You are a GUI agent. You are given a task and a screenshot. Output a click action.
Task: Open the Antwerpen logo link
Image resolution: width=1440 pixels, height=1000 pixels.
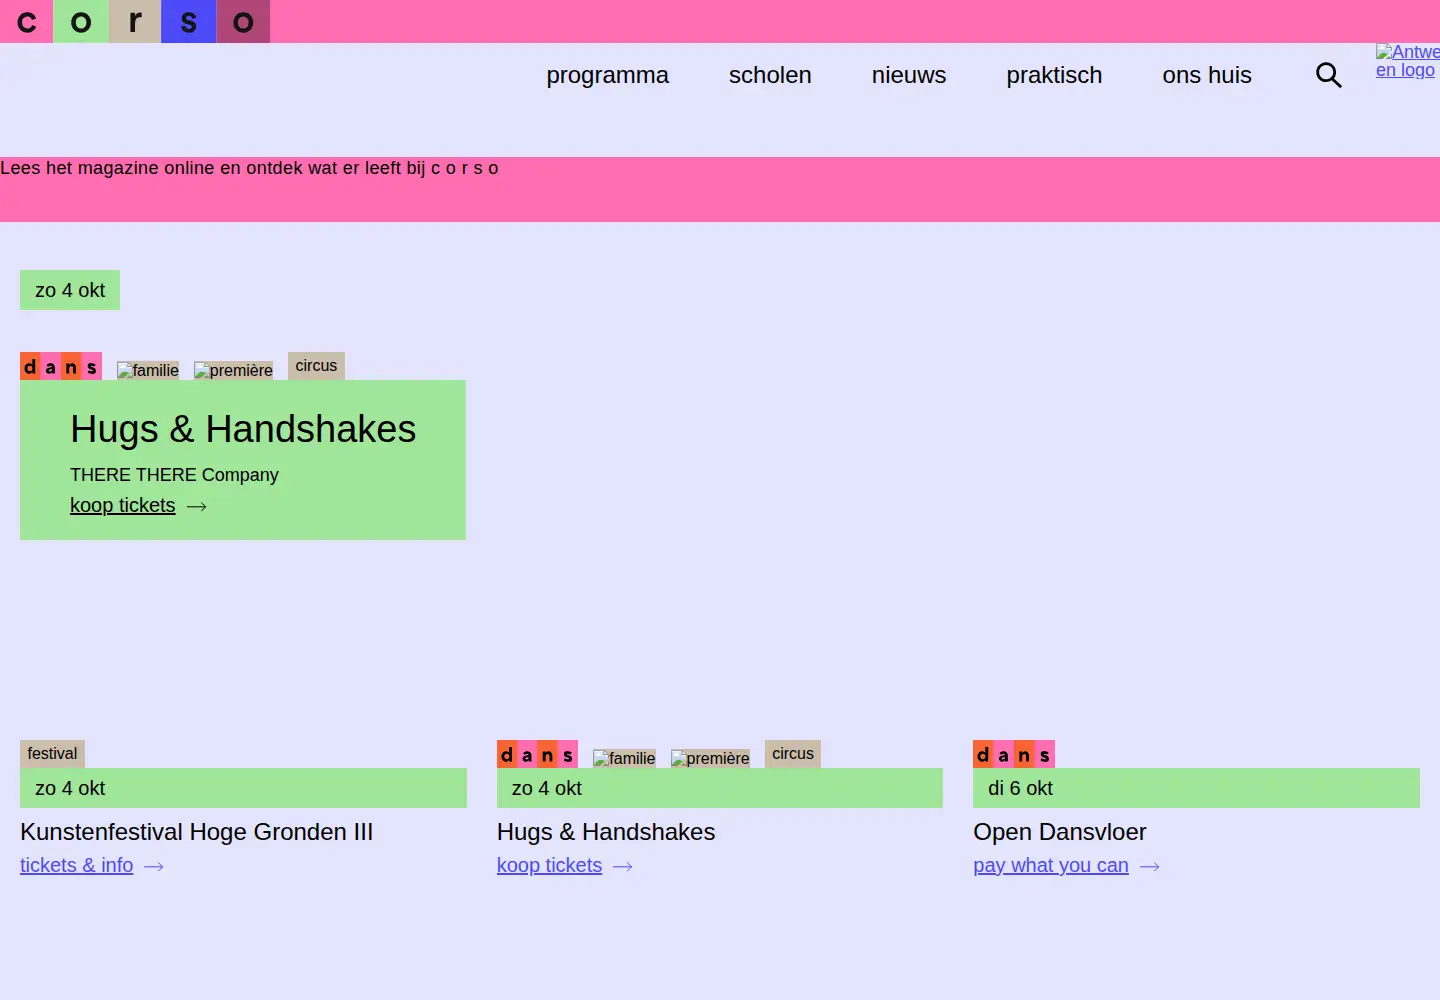(1407, 61)
